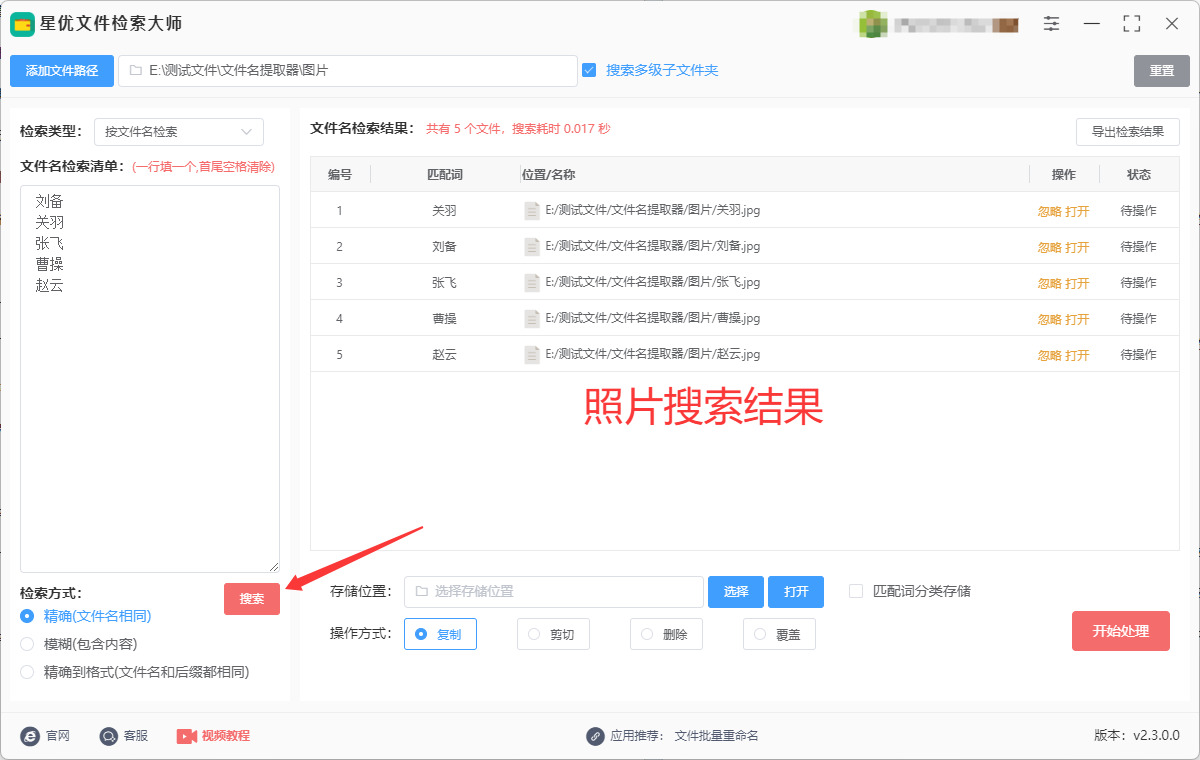Click the 匹配词 column header
Viewport: 1200px width, 760px height.
[x=445, y=175]
